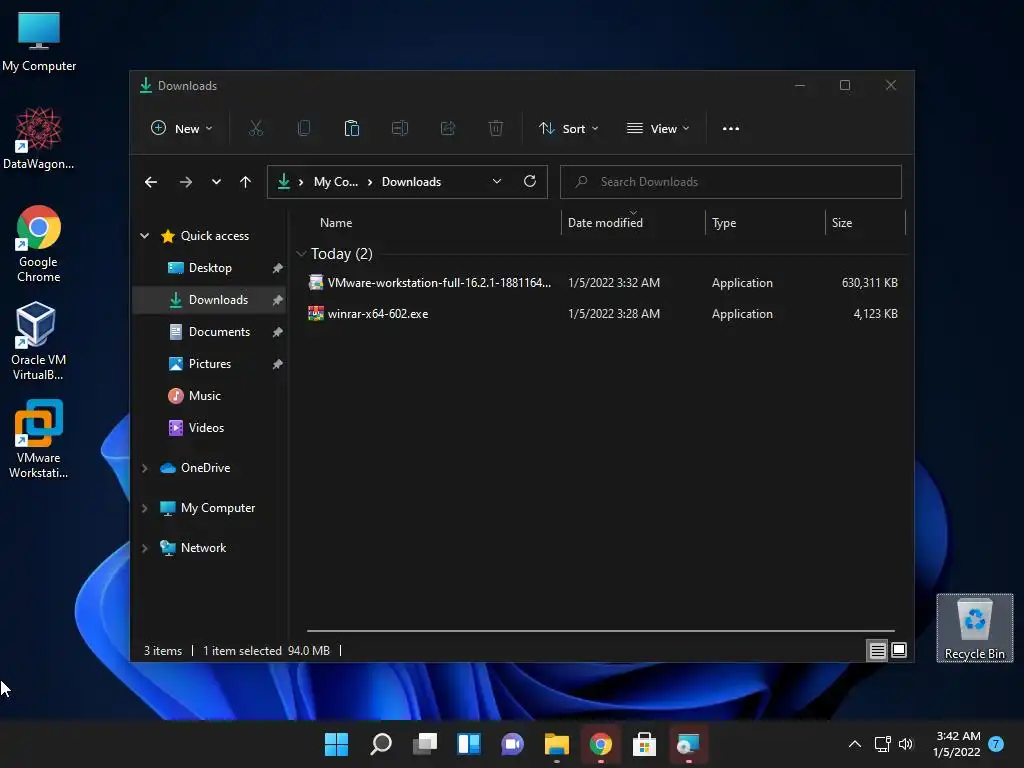Click File Explorer on the taskbar
This screenshot has height=768, width=1024.
coord(557,744)
